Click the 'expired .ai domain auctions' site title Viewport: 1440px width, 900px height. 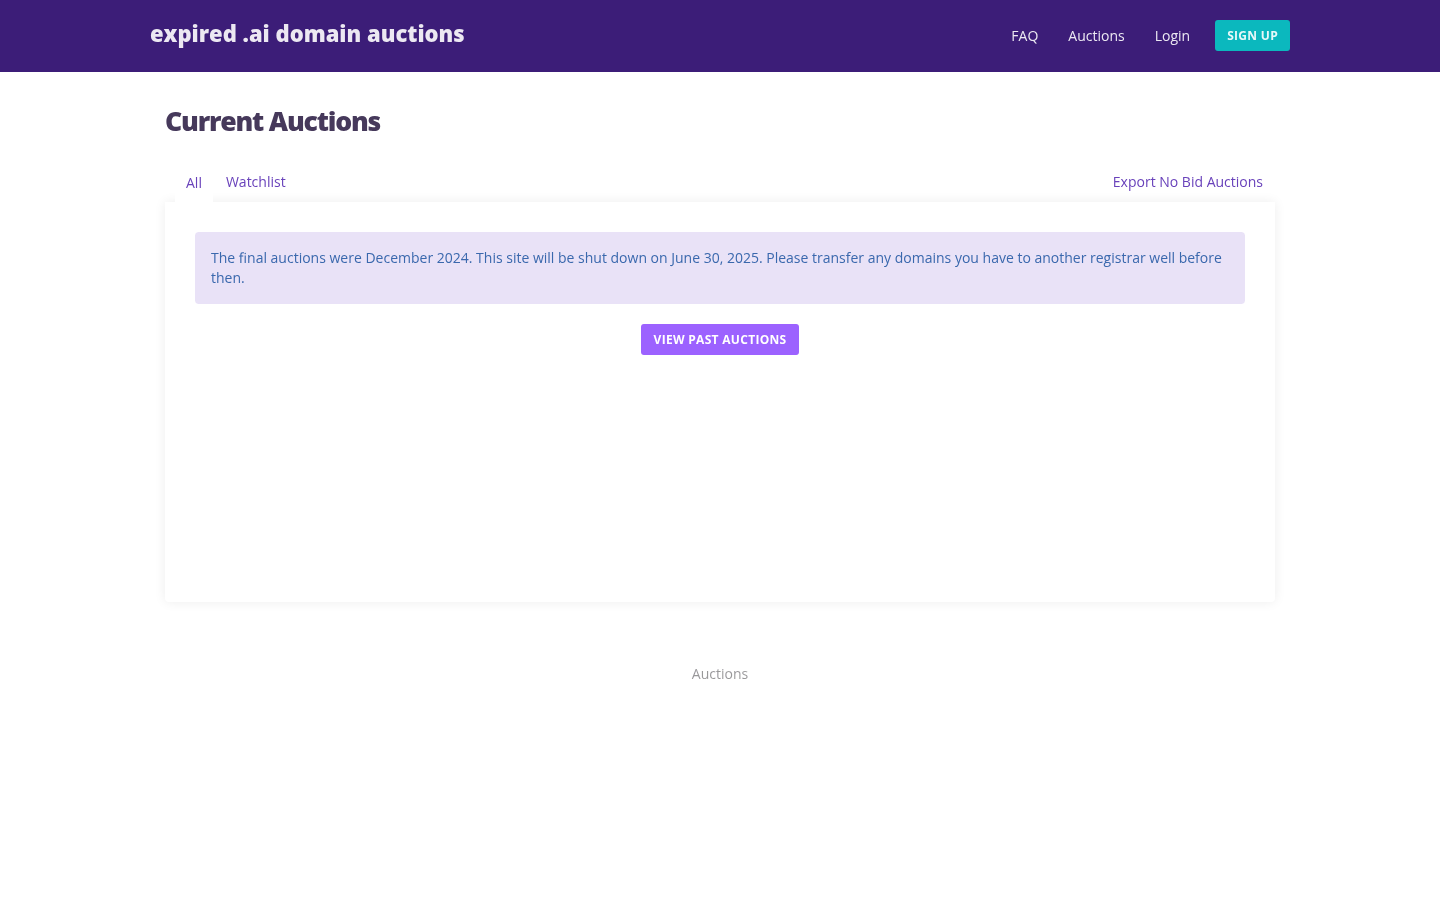click(x=307, y=34)
